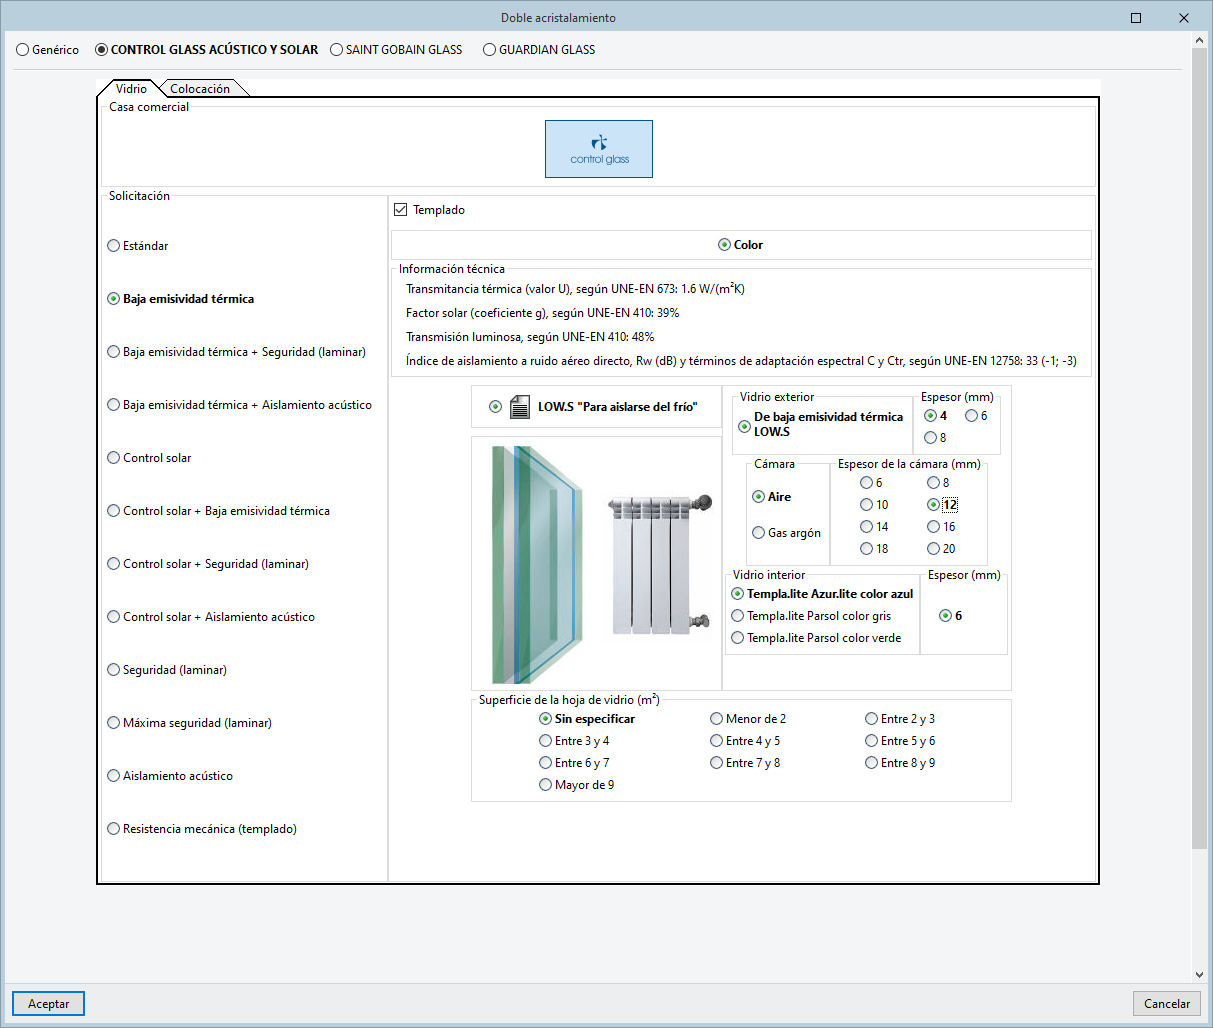Select the plain Aislamiento acústico requirement

(170, 776)
